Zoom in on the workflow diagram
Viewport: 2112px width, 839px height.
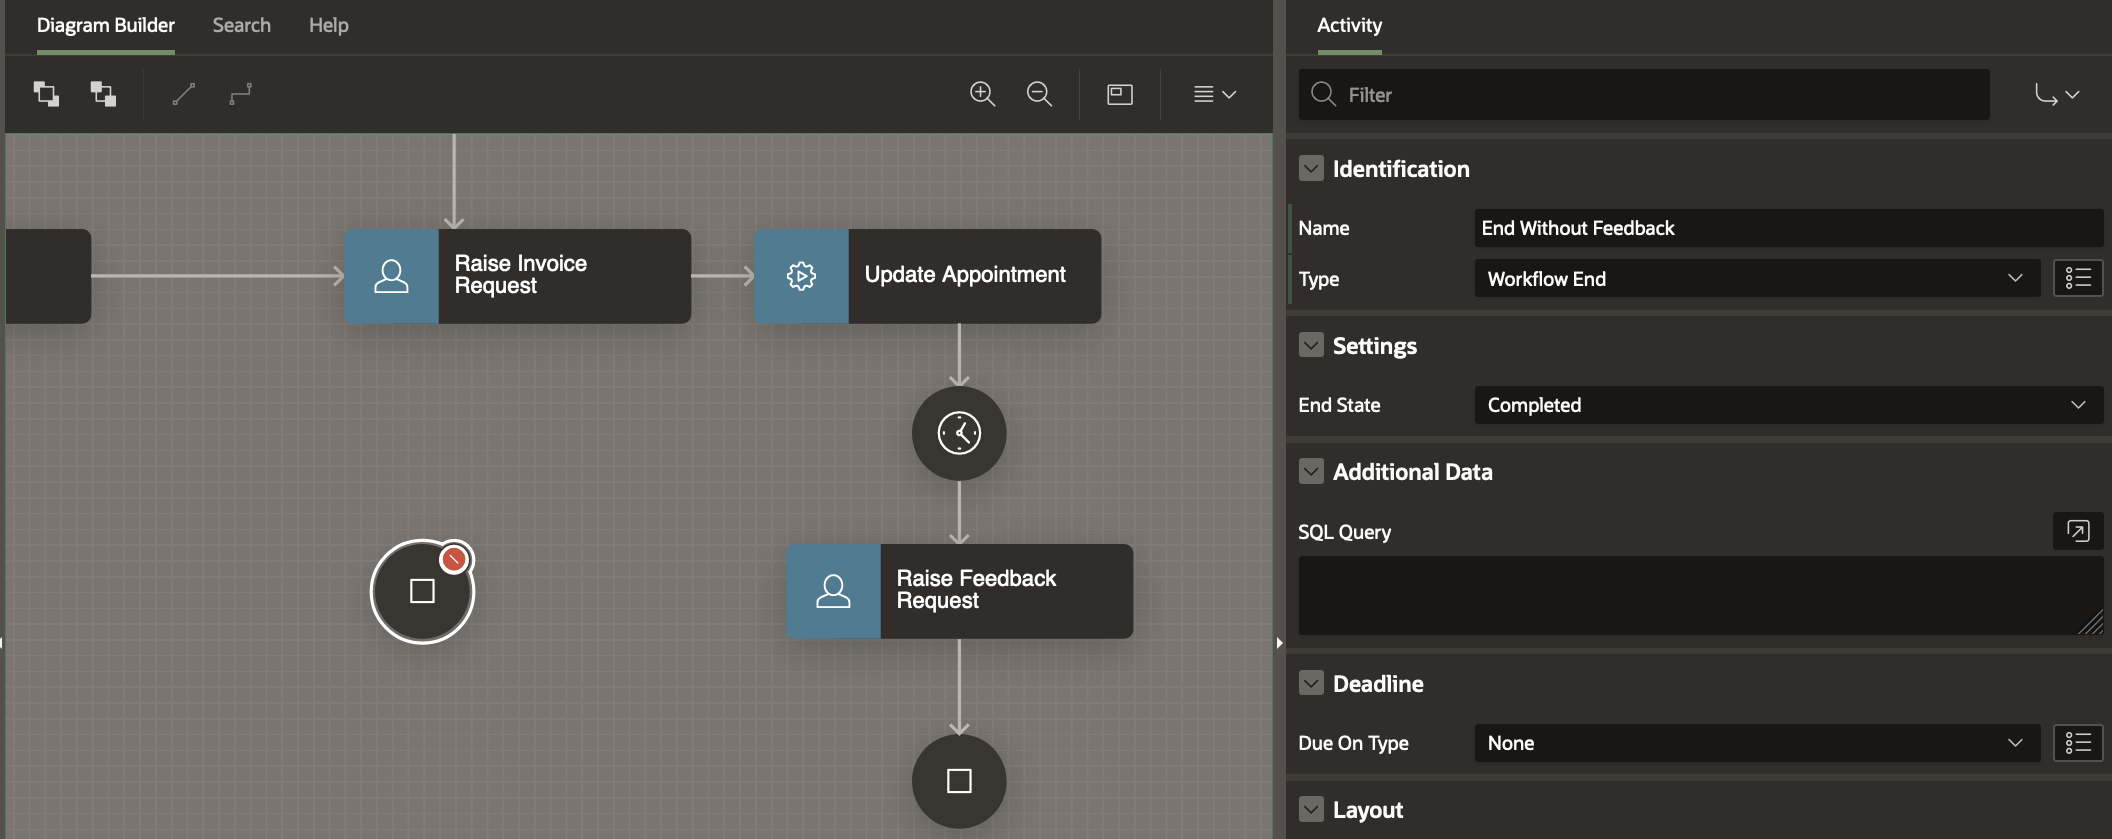(982, 94)
